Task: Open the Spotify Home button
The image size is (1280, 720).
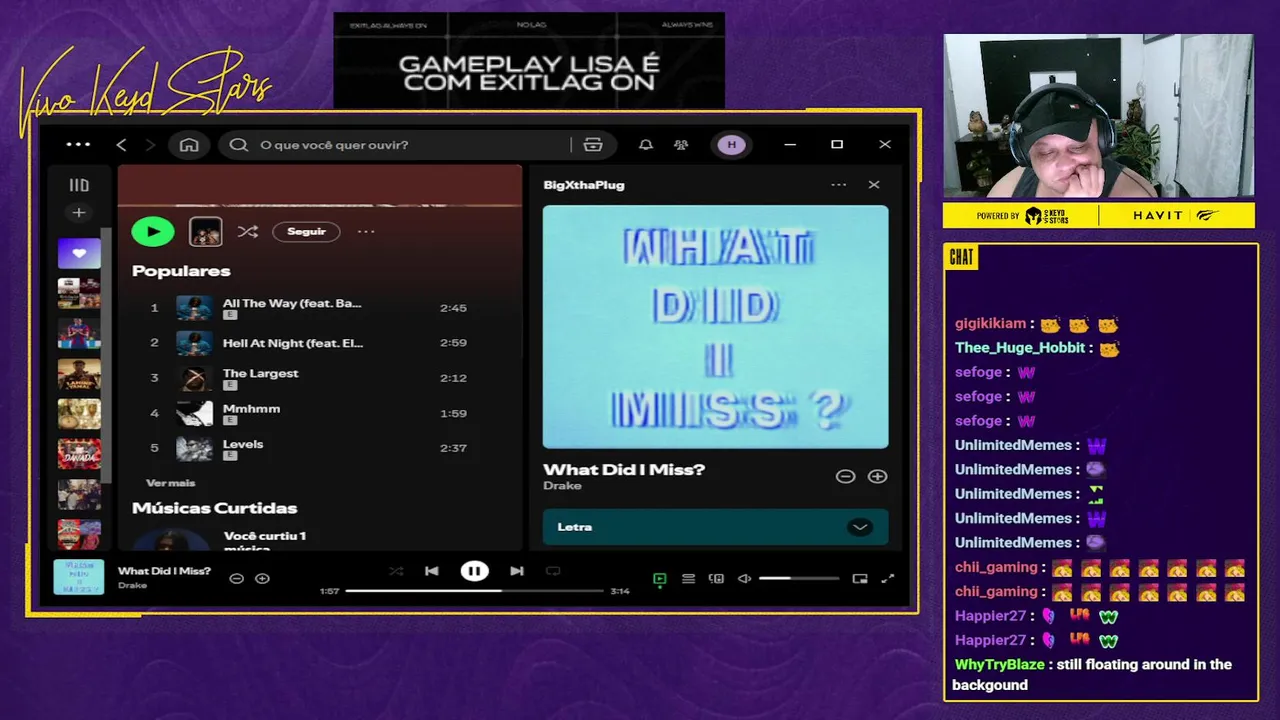Action: point(189,145)
